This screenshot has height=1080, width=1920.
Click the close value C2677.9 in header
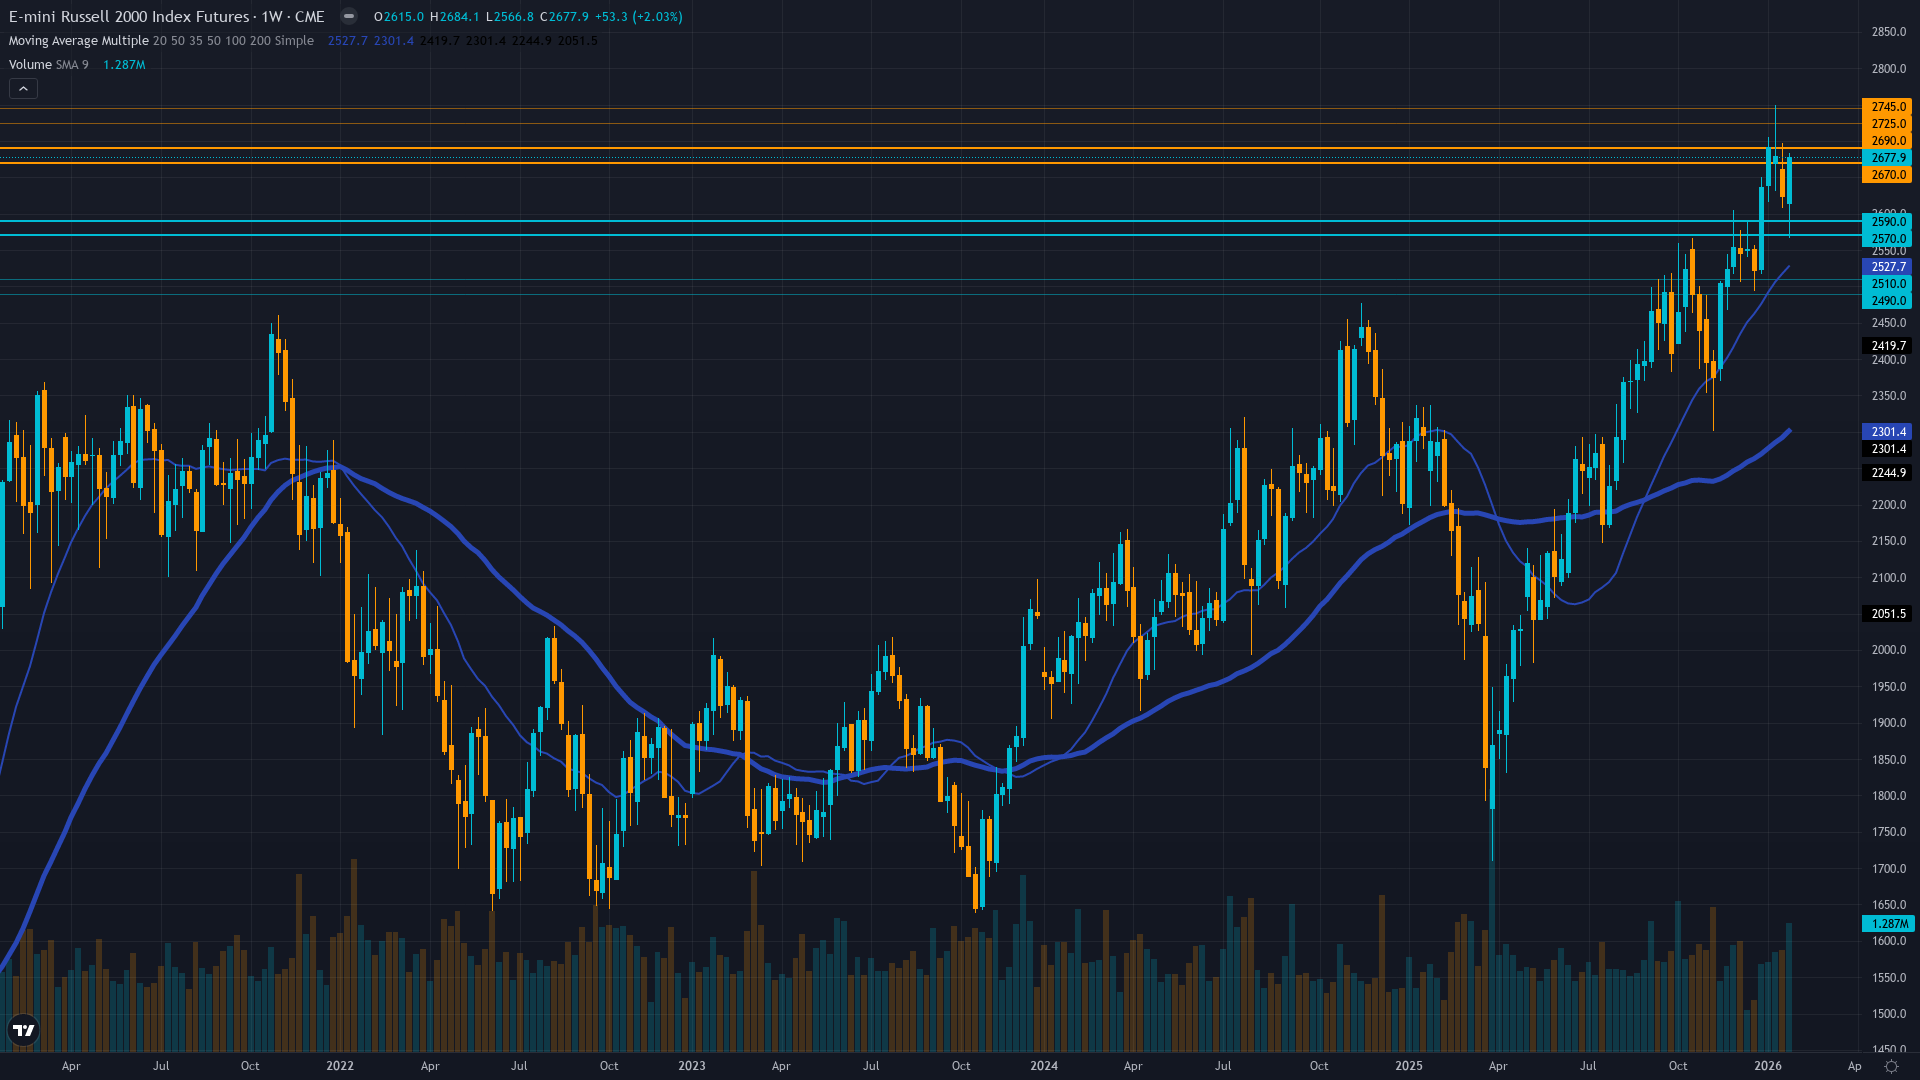(564, 17)
